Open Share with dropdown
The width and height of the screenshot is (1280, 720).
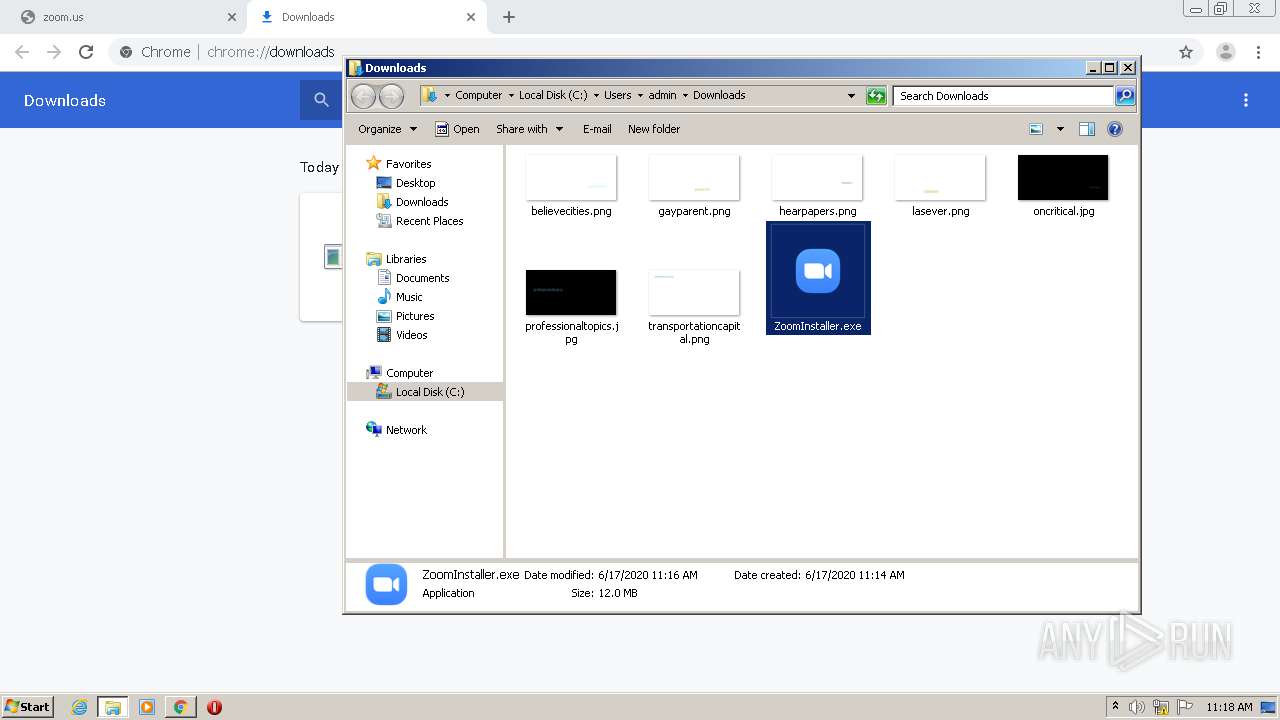point(530,129)
